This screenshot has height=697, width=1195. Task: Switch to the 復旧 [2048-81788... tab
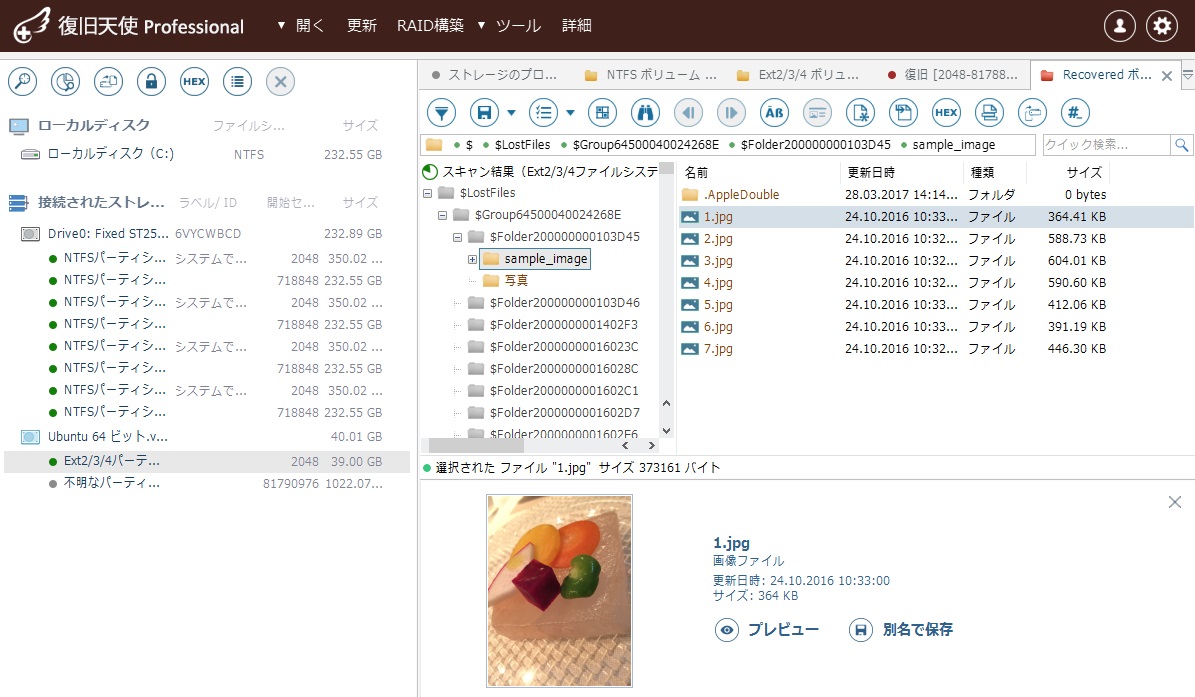(x=953, y=75)
